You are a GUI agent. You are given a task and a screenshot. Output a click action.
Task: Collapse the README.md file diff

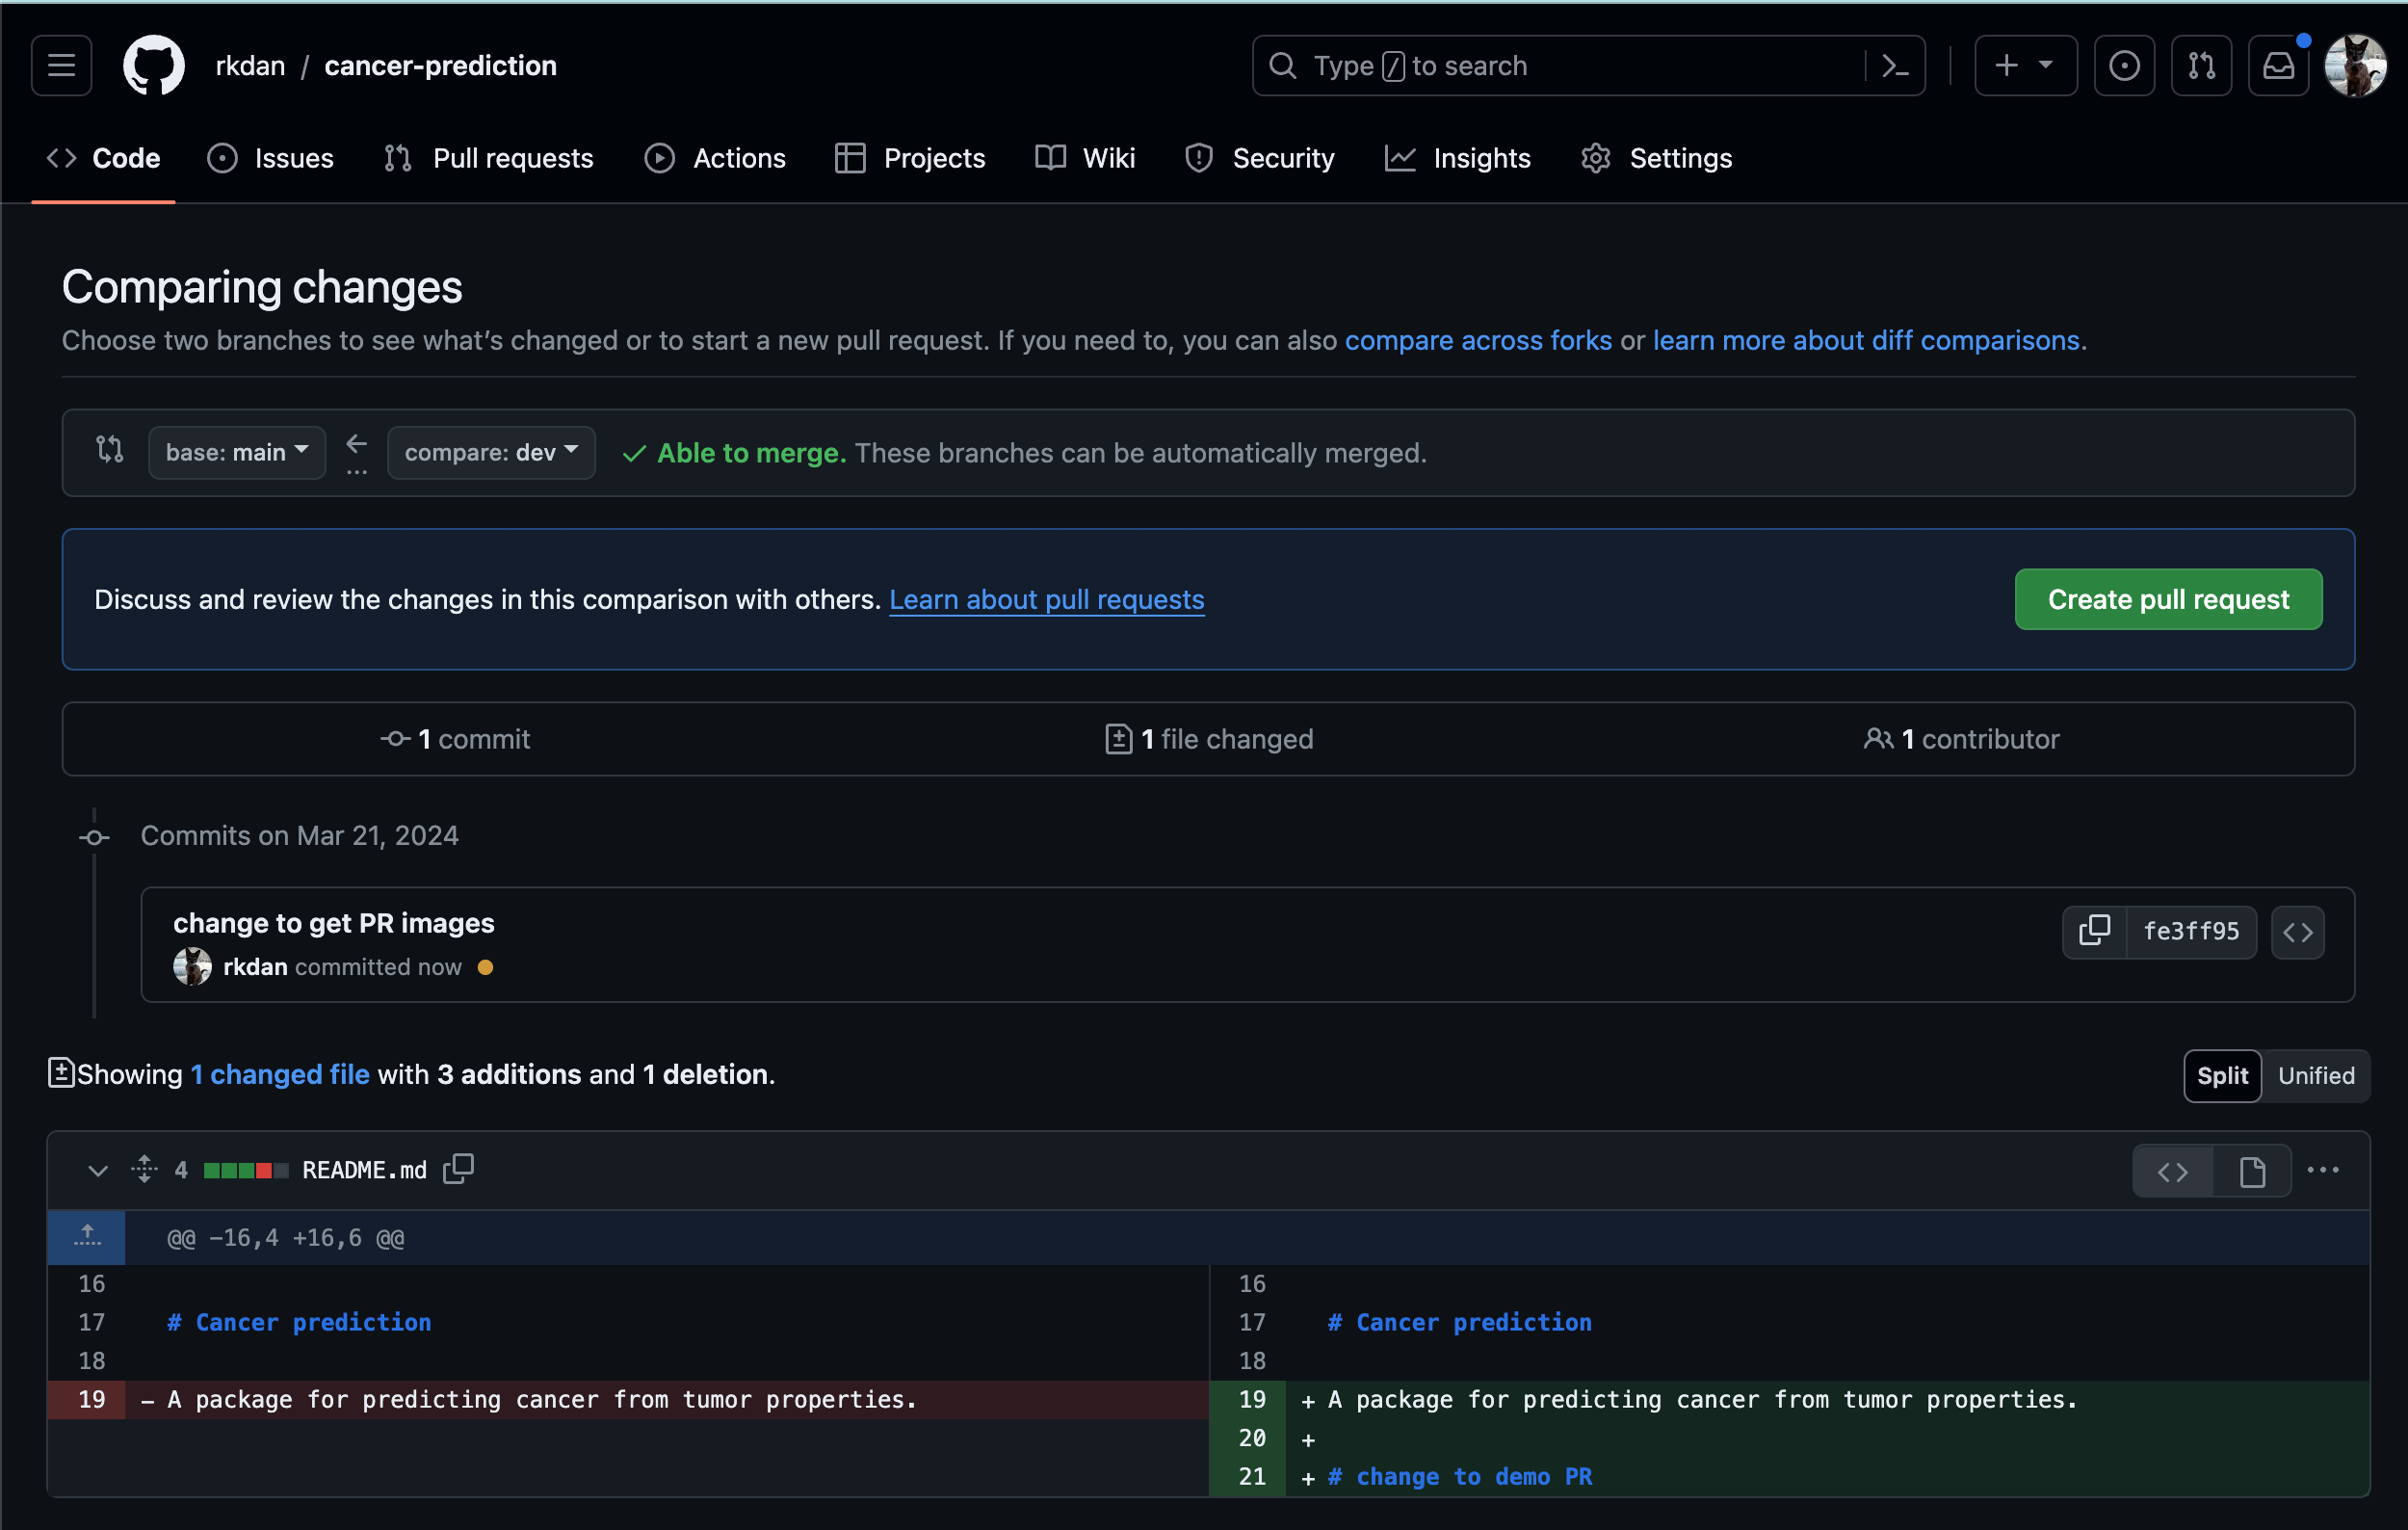97,1169
